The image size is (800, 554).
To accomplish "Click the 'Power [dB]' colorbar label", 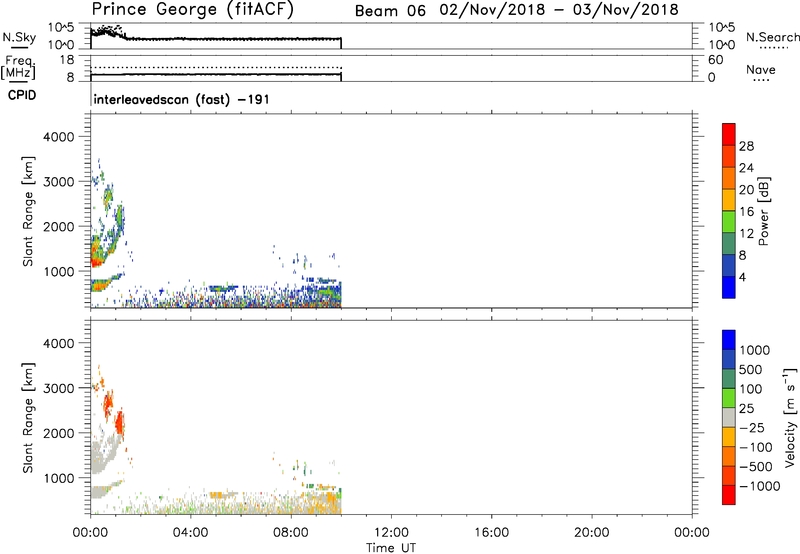I will tap(763, 211).
